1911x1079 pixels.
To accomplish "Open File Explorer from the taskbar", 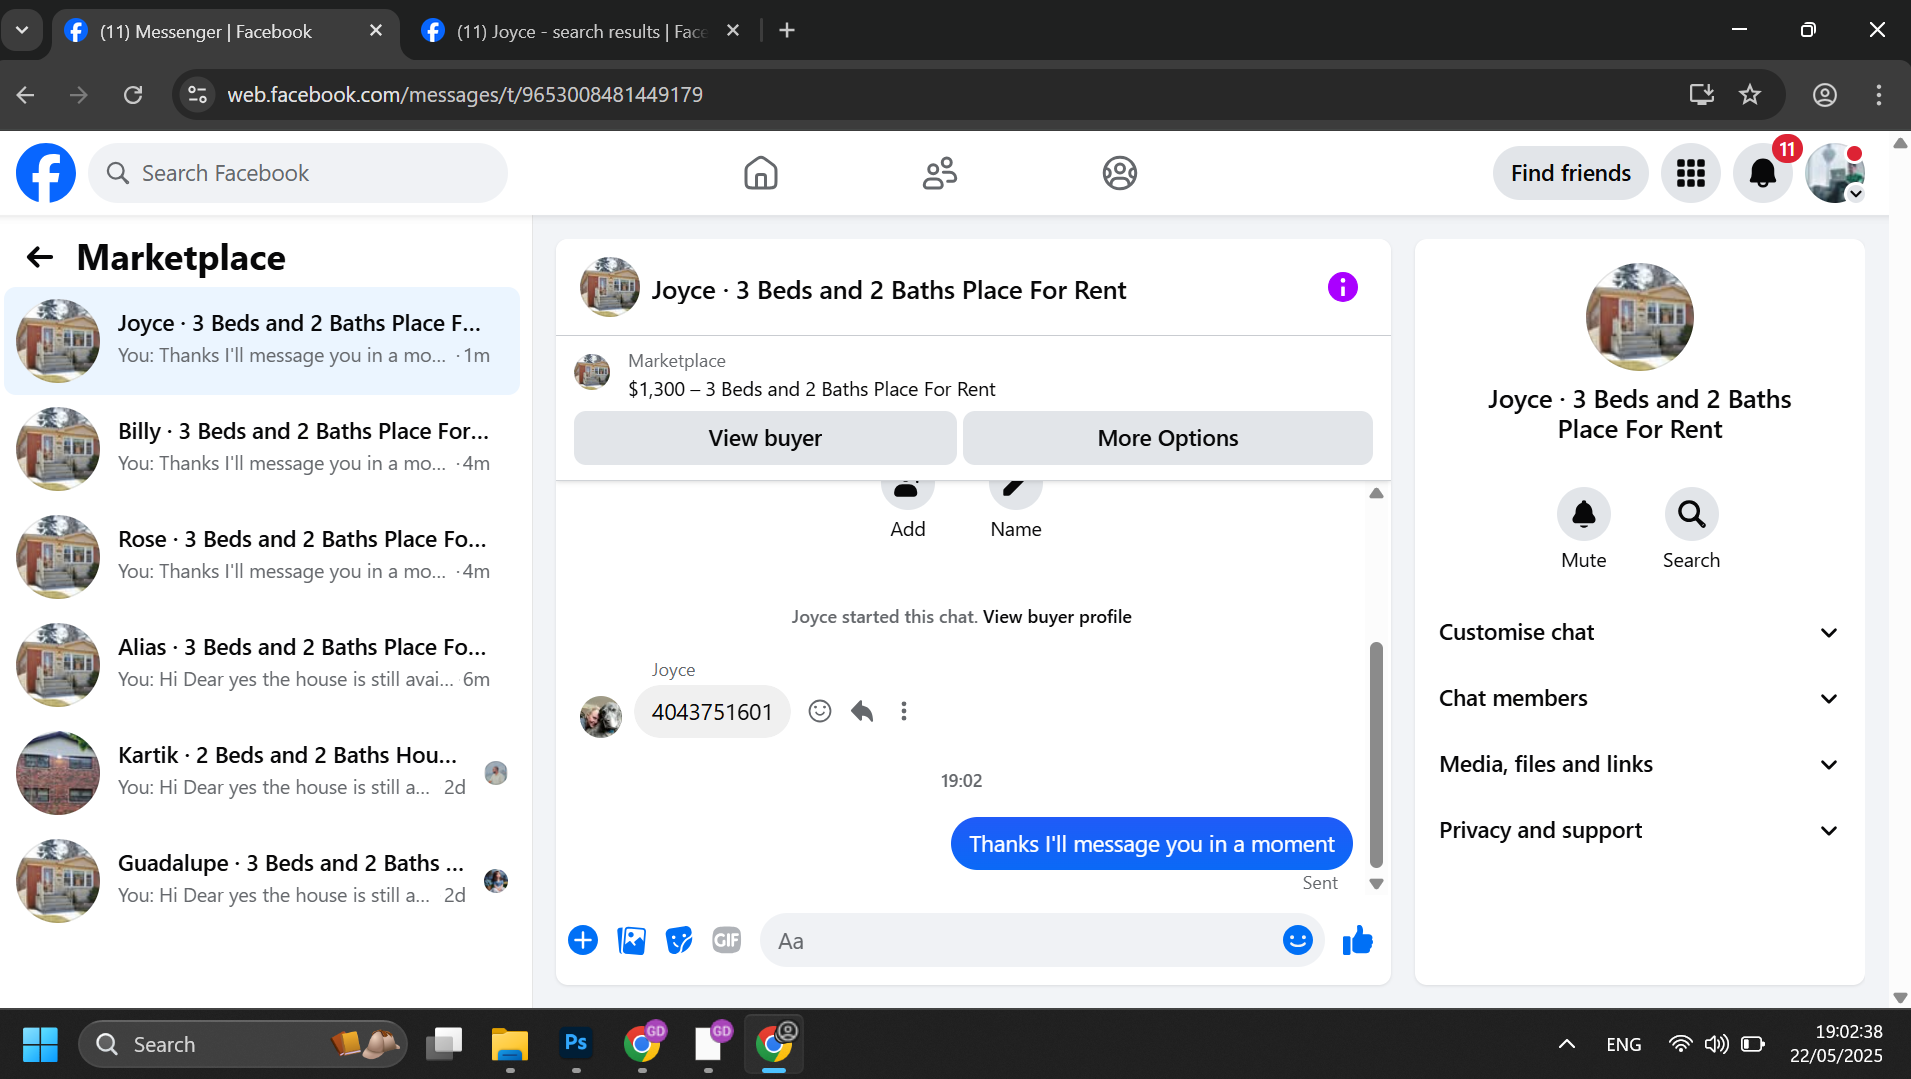I will [x=510, y=1044].
